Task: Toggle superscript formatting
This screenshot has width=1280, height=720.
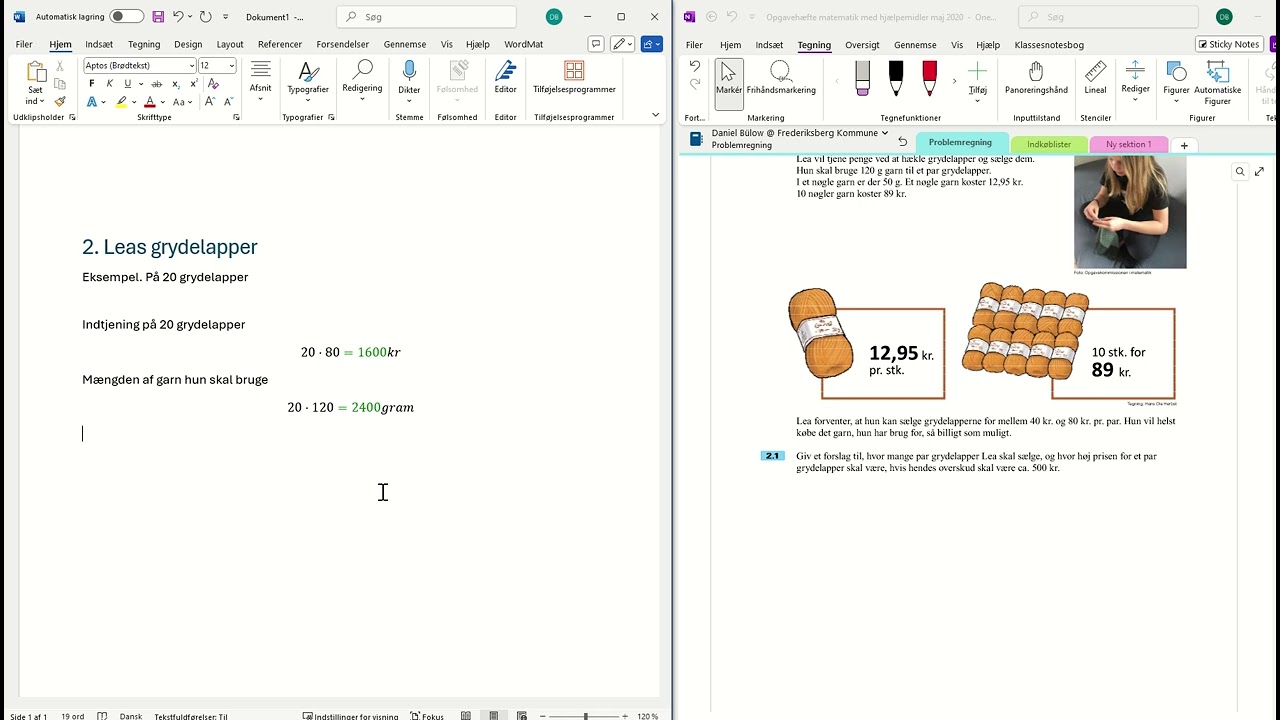Action: tap(193, 84)
